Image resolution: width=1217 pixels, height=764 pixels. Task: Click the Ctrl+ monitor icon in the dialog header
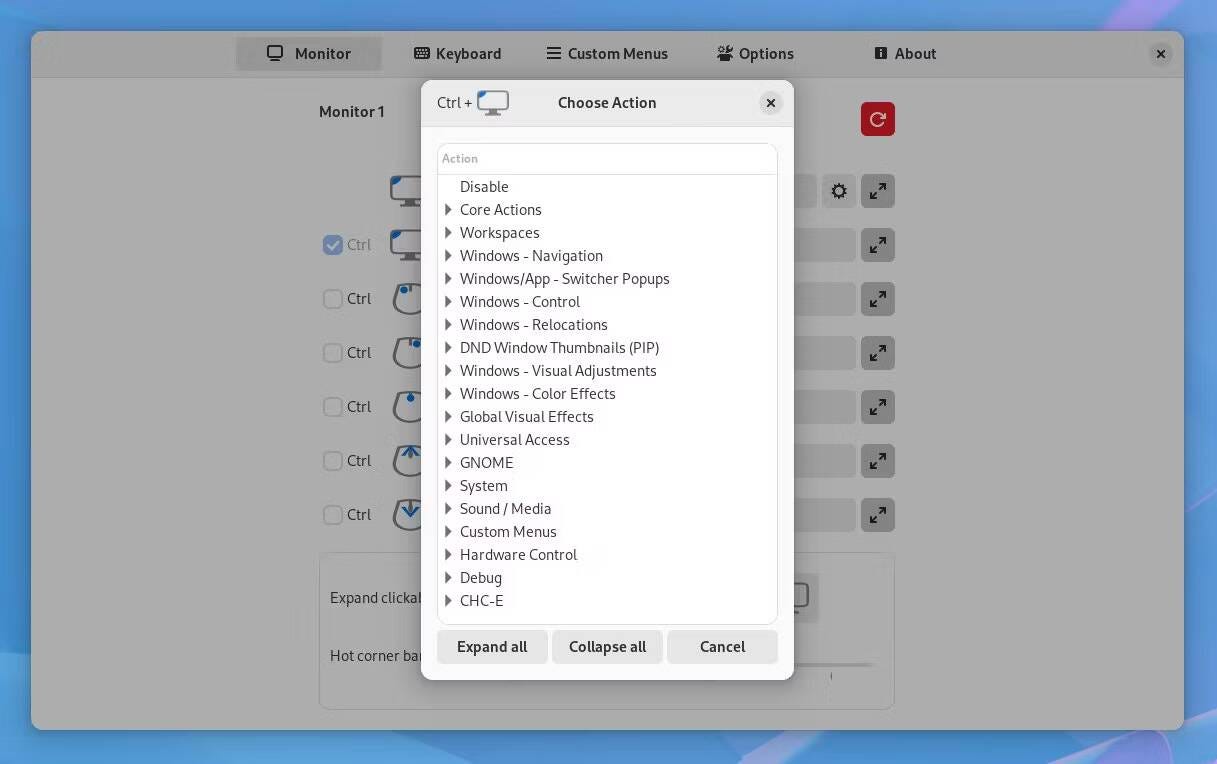pos(492,101)
